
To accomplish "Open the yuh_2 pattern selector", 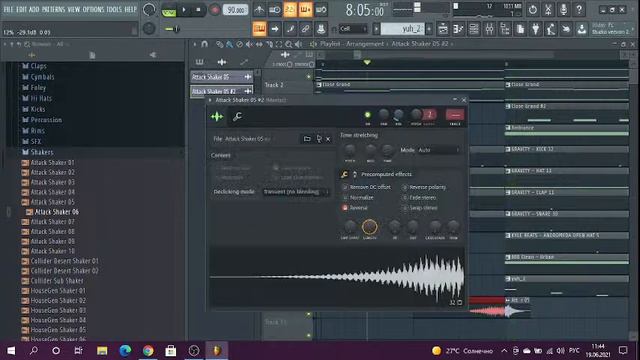I will (402, 29).
